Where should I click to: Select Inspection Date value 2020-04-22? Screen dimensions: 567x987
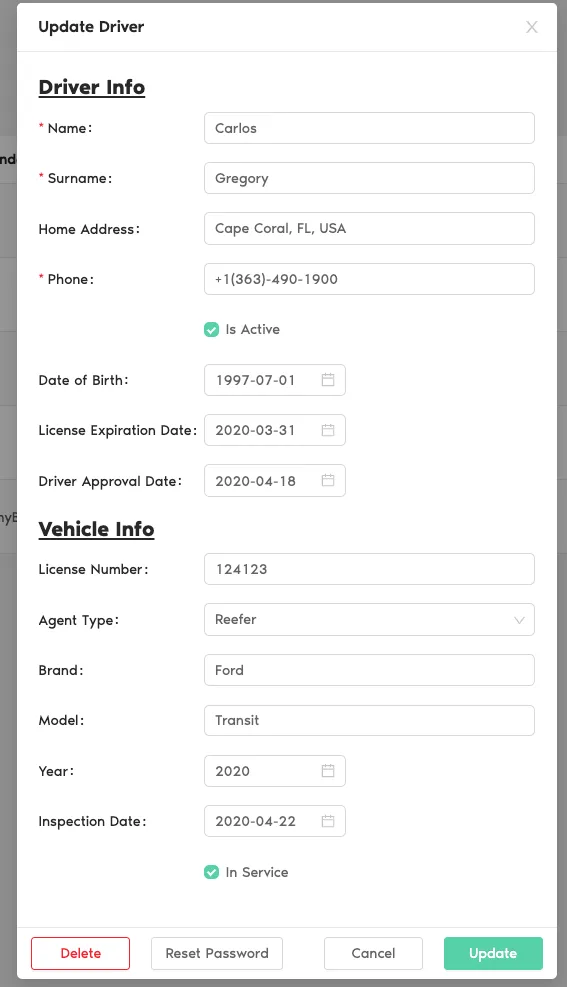click(255, 821)
